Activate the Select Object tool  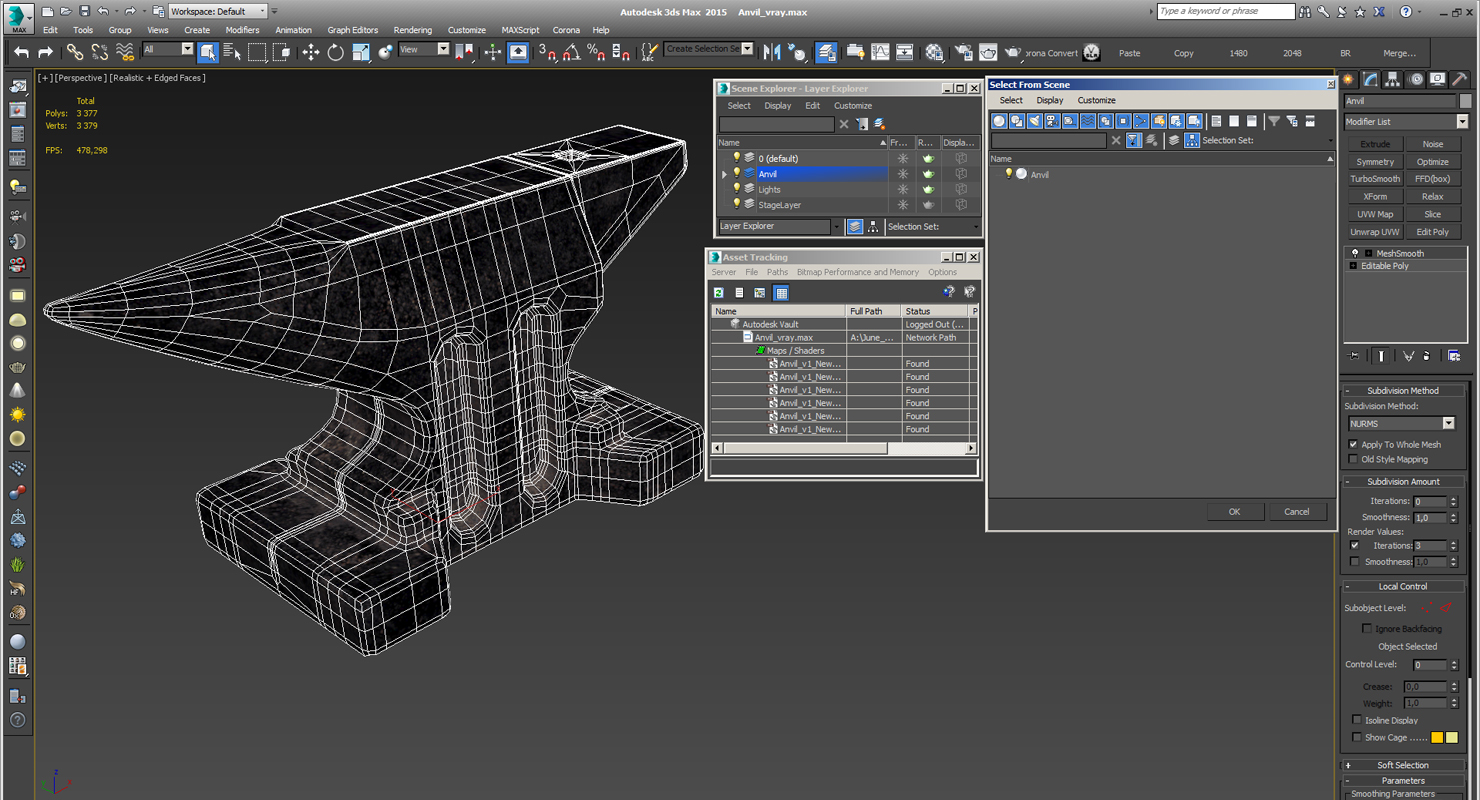[208, 52]
